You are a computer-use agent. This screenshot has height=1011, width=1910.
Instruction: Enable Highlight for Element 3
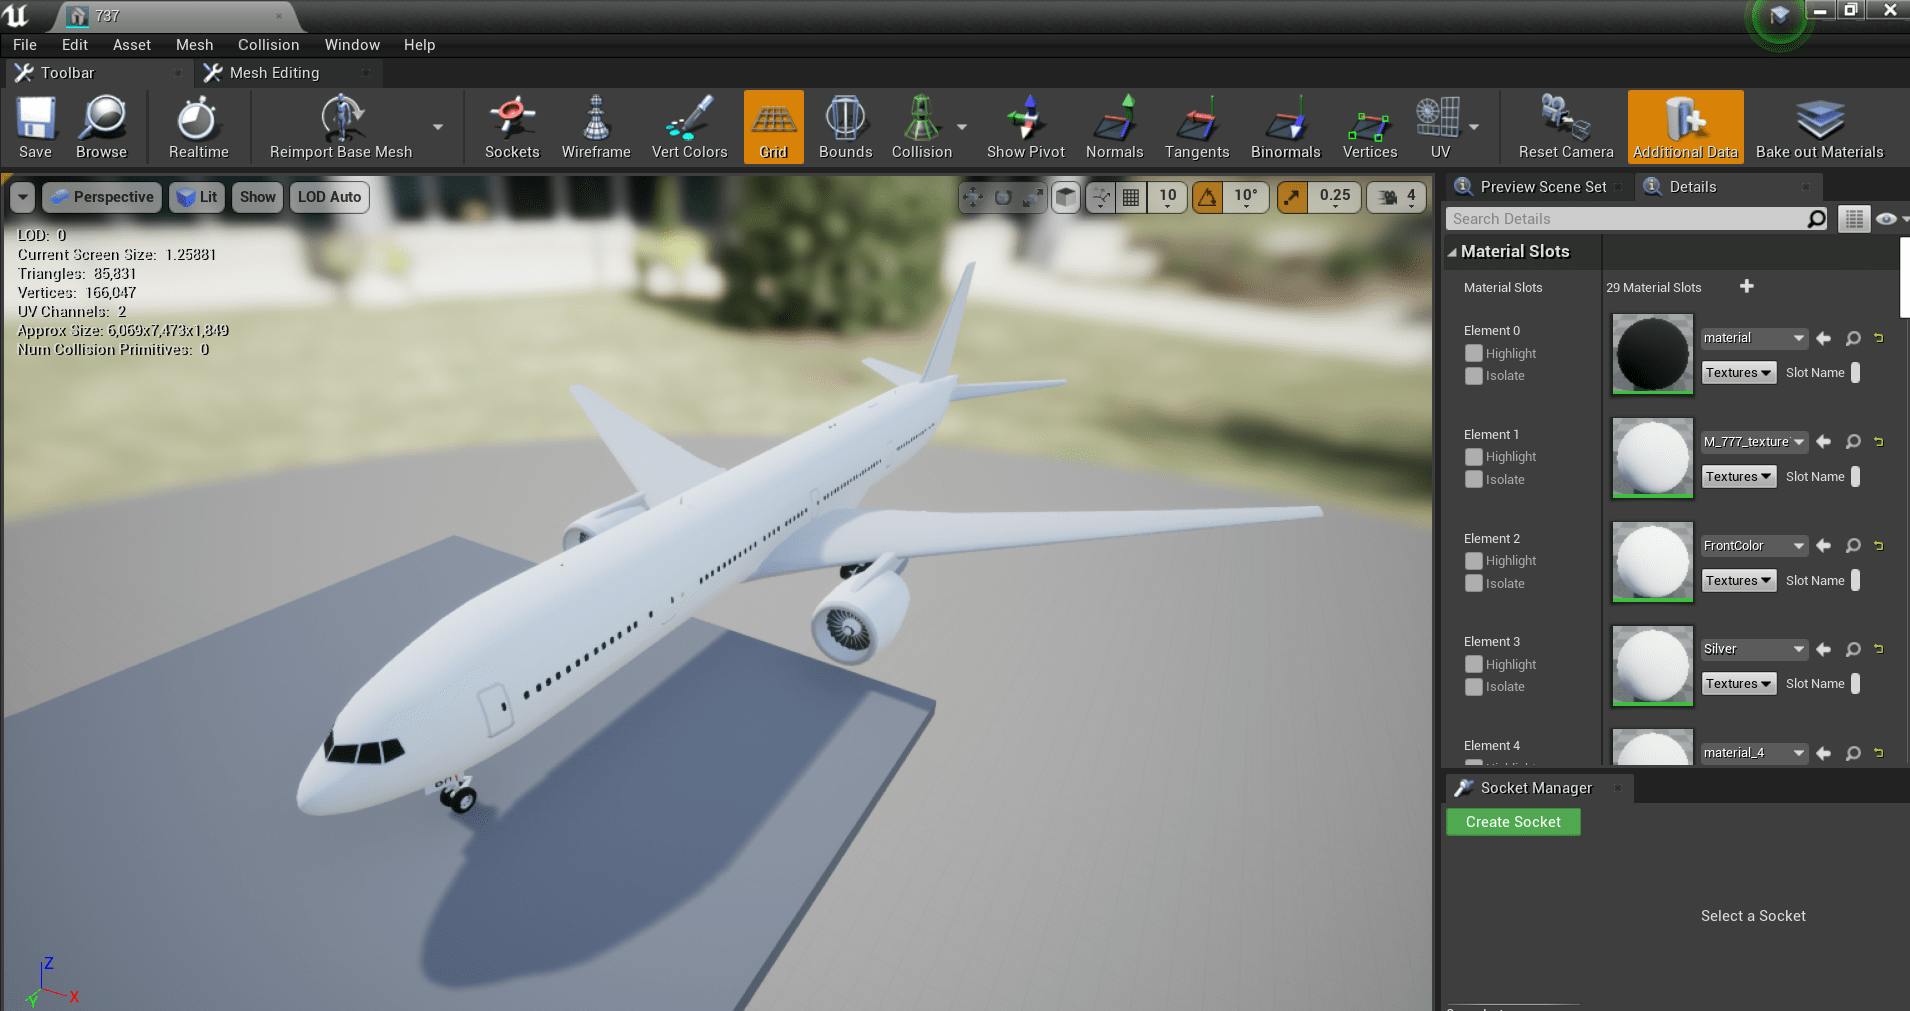1473,664
